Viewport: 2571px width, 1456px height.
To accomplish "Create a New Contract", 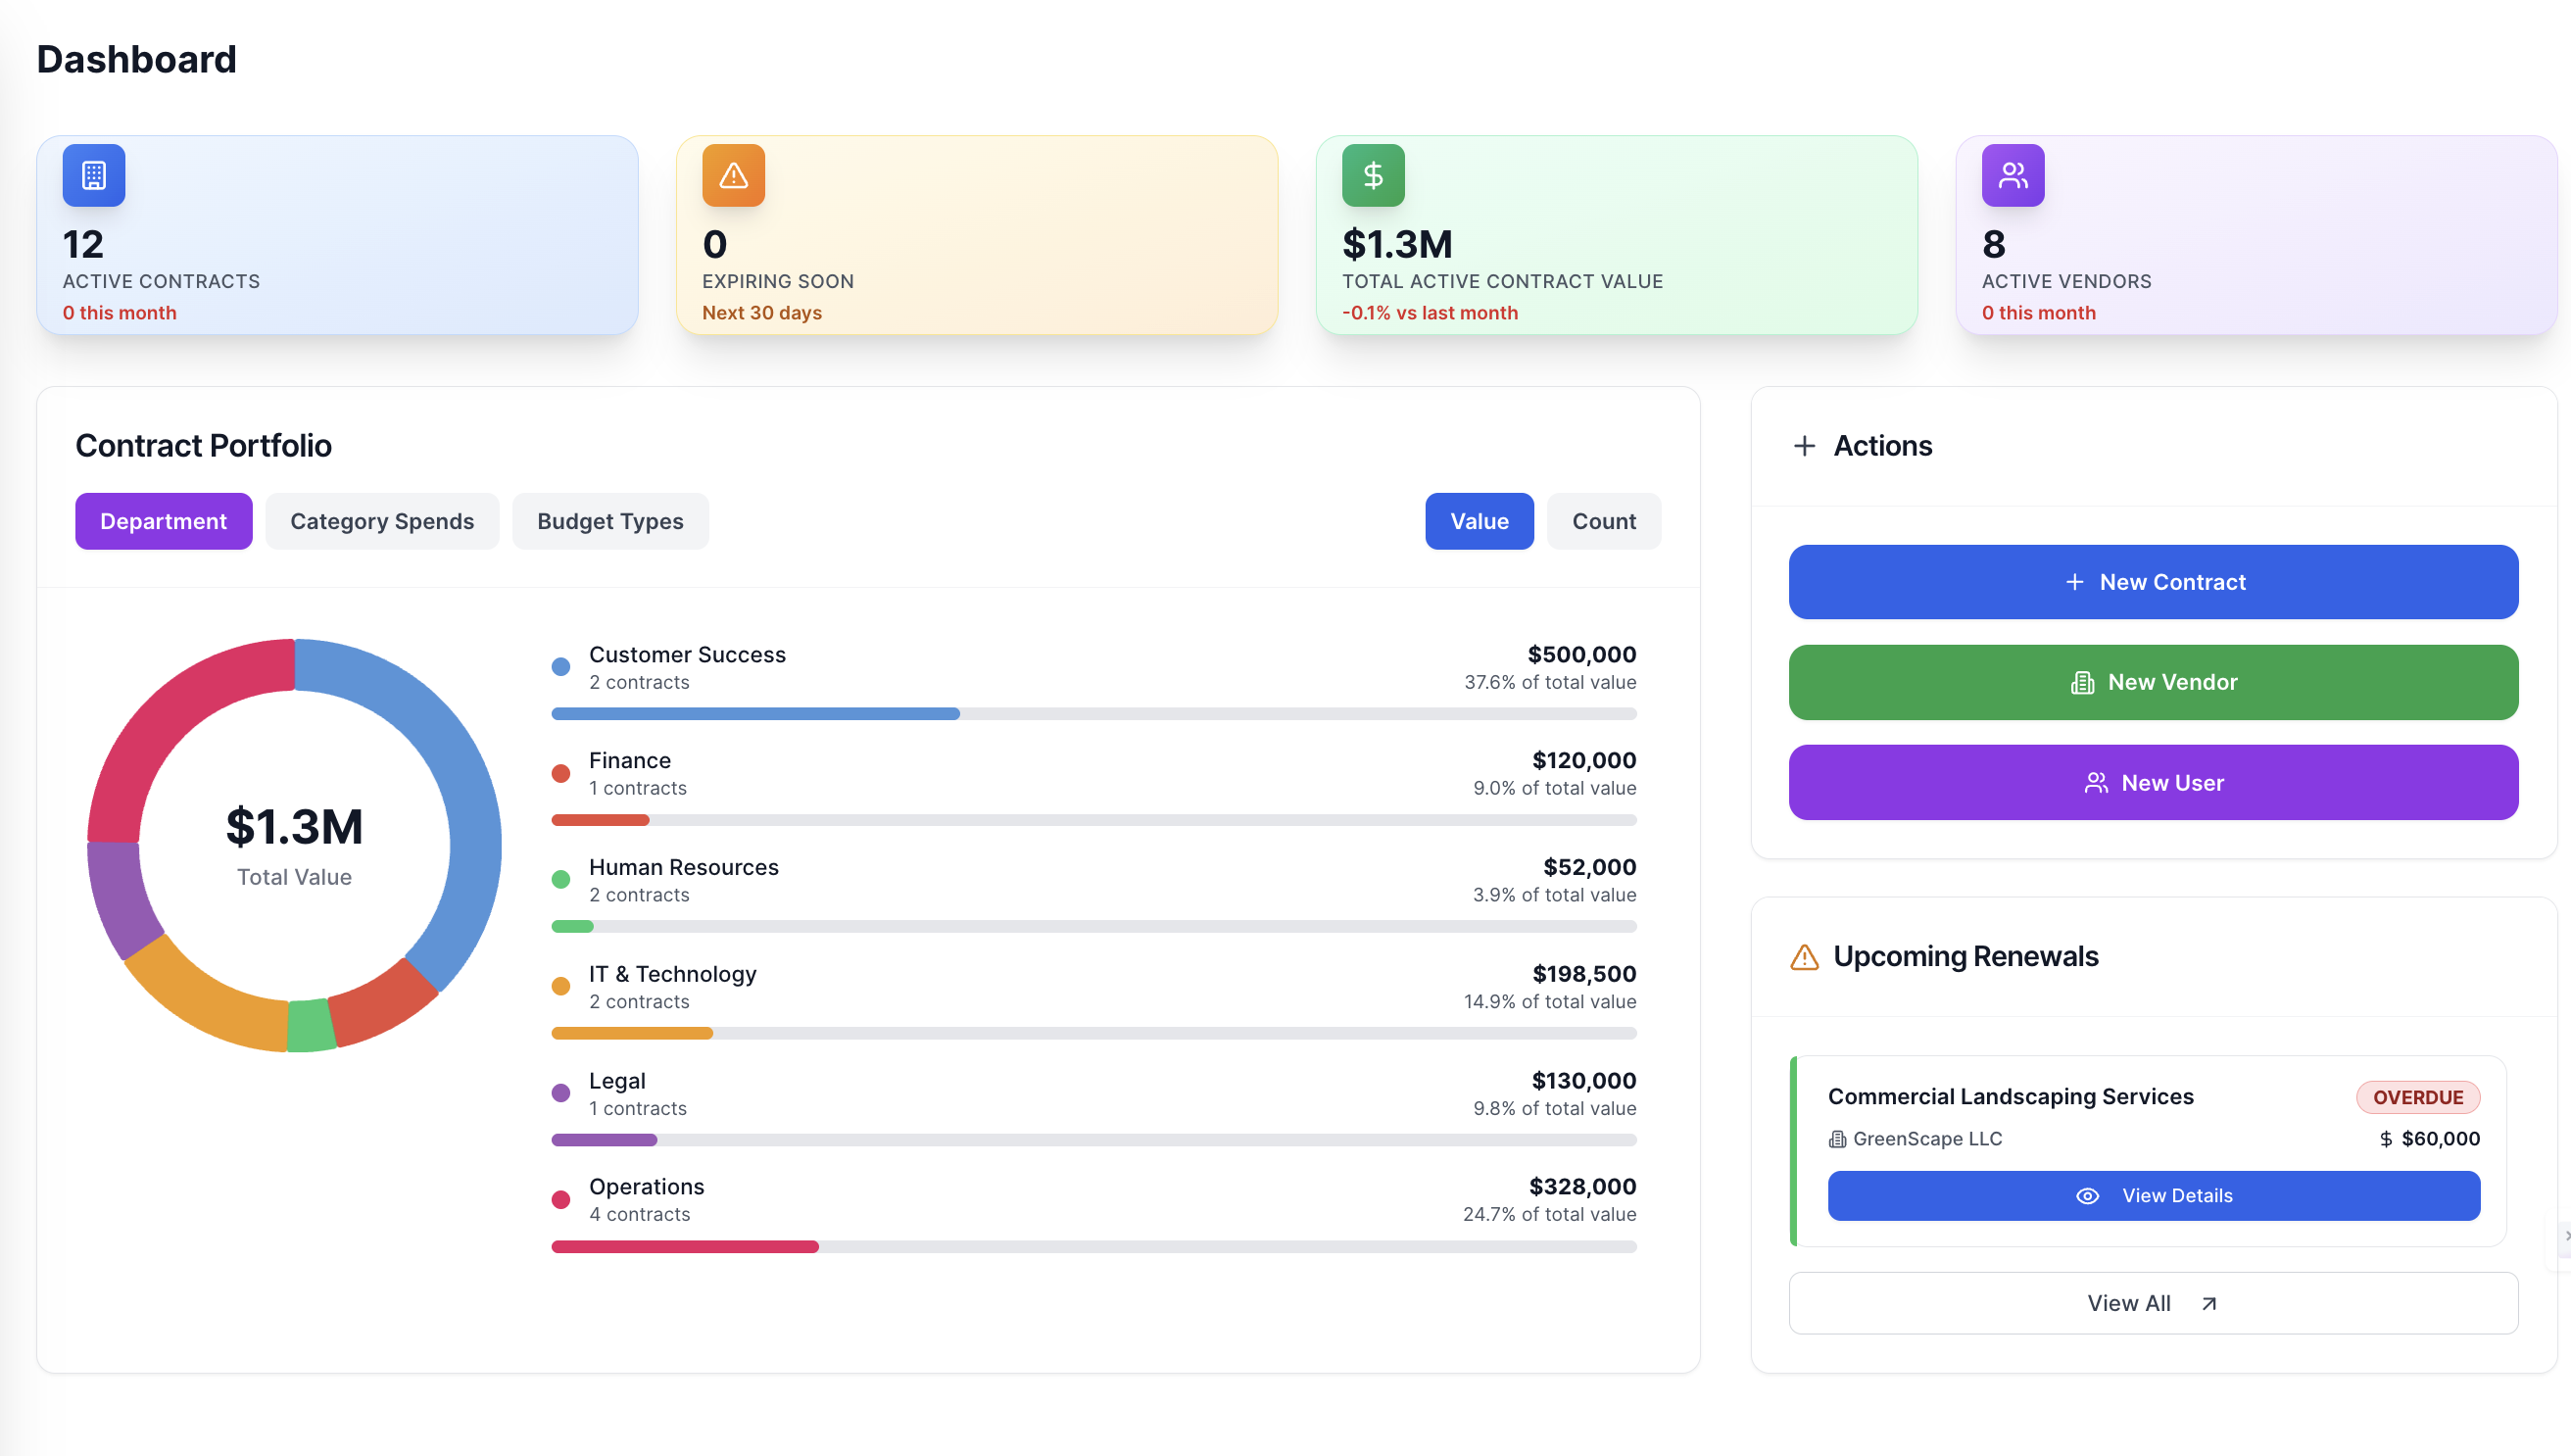I will (x=2153, y=582).
